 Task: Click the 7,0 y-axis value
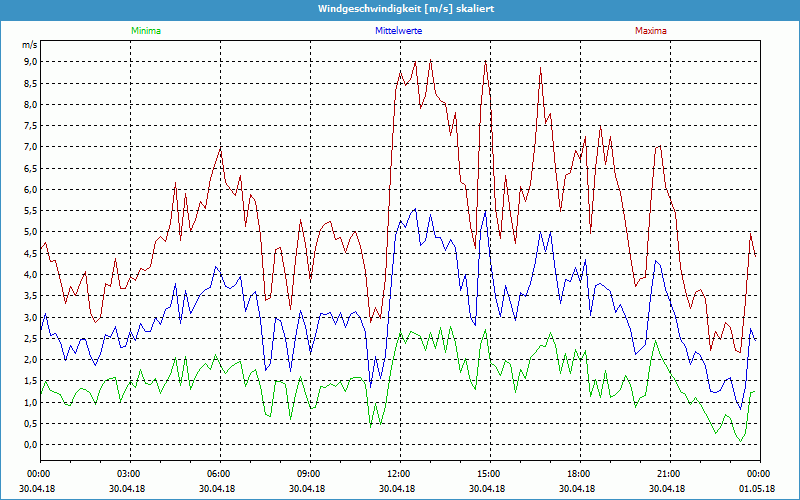coord(31,147)
